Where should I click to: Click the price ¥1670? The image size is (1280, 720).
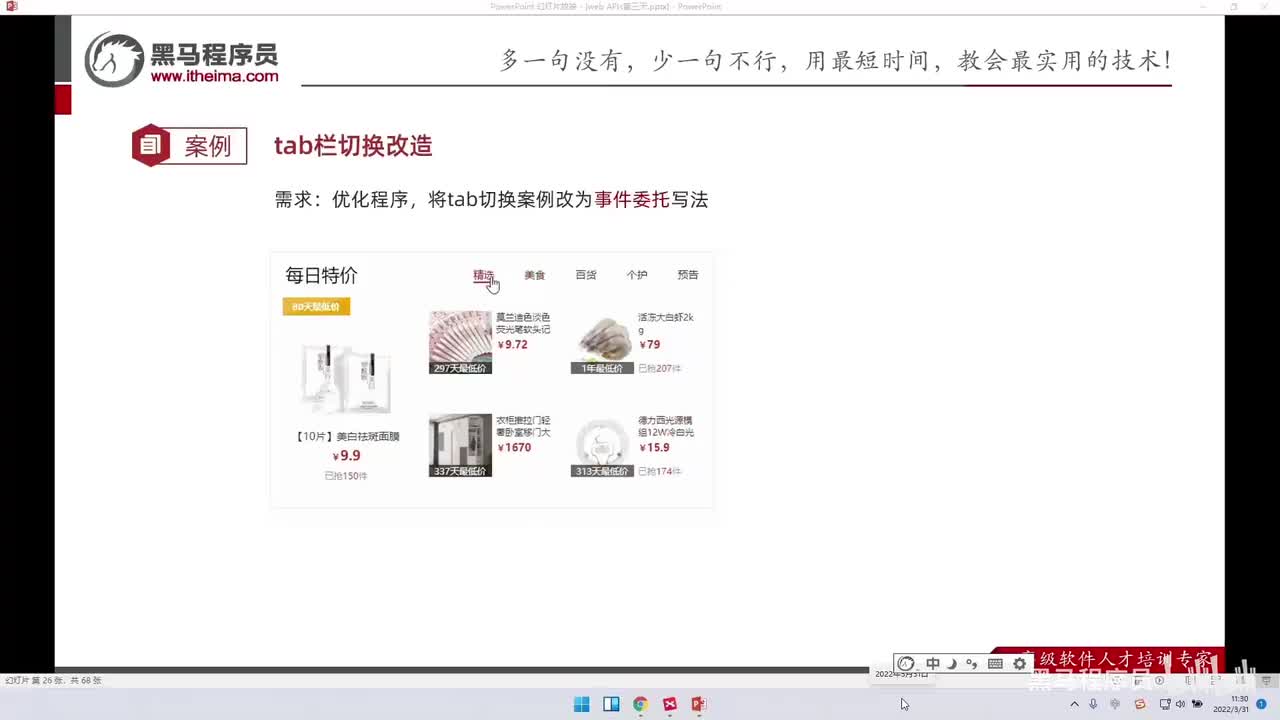(514, 448)
